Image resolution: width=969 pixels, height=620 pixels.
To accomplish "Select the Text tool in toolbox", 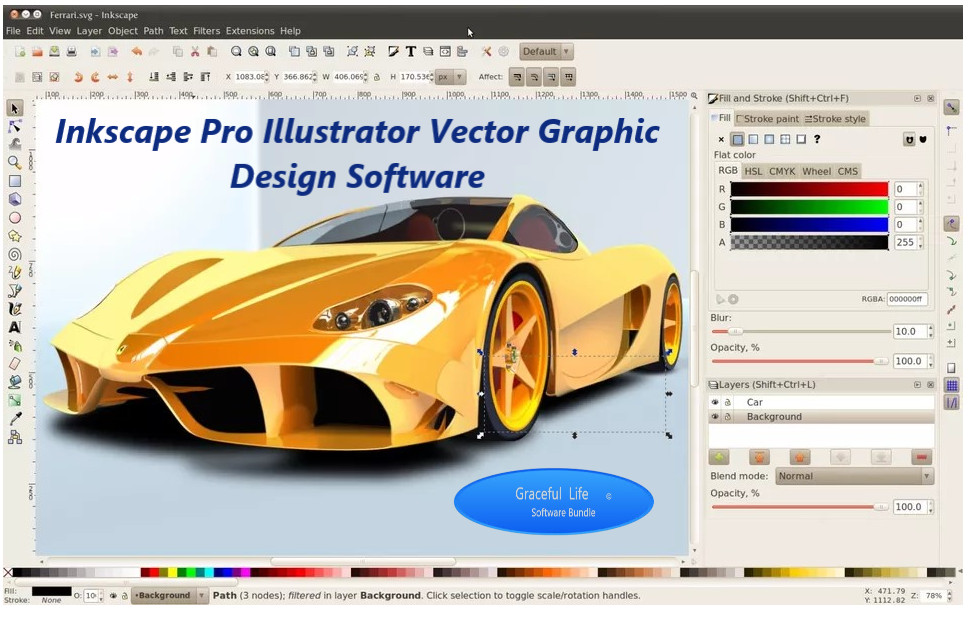I will 15,327.
